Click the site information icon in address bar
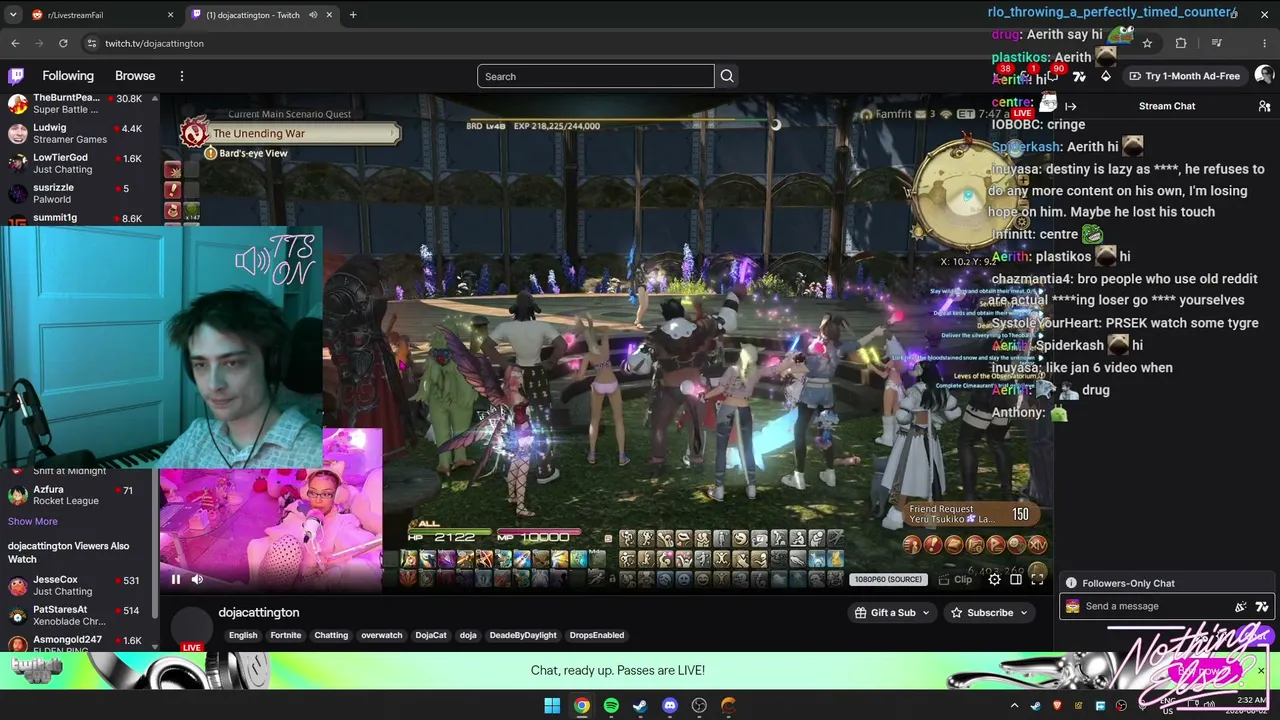The height and width of the screenshot is (720, 1280). click(92, 43)
